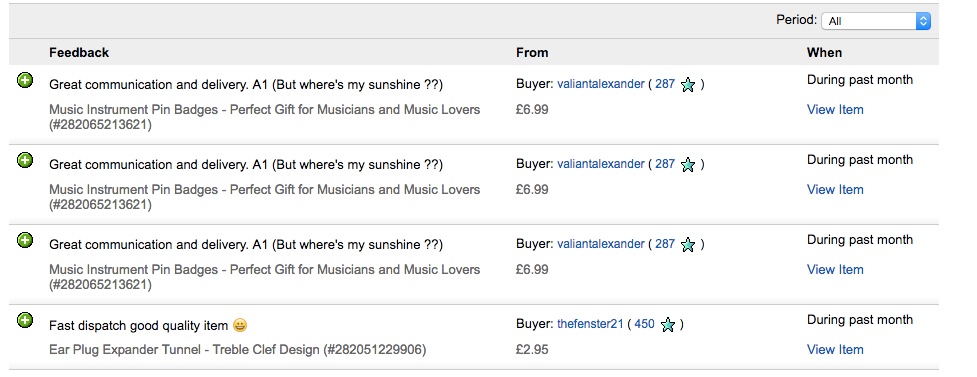Click View Item for Ear Plug Expander Tunnel
Viewport: 977px width, 377px height.
tap(835, 350)
